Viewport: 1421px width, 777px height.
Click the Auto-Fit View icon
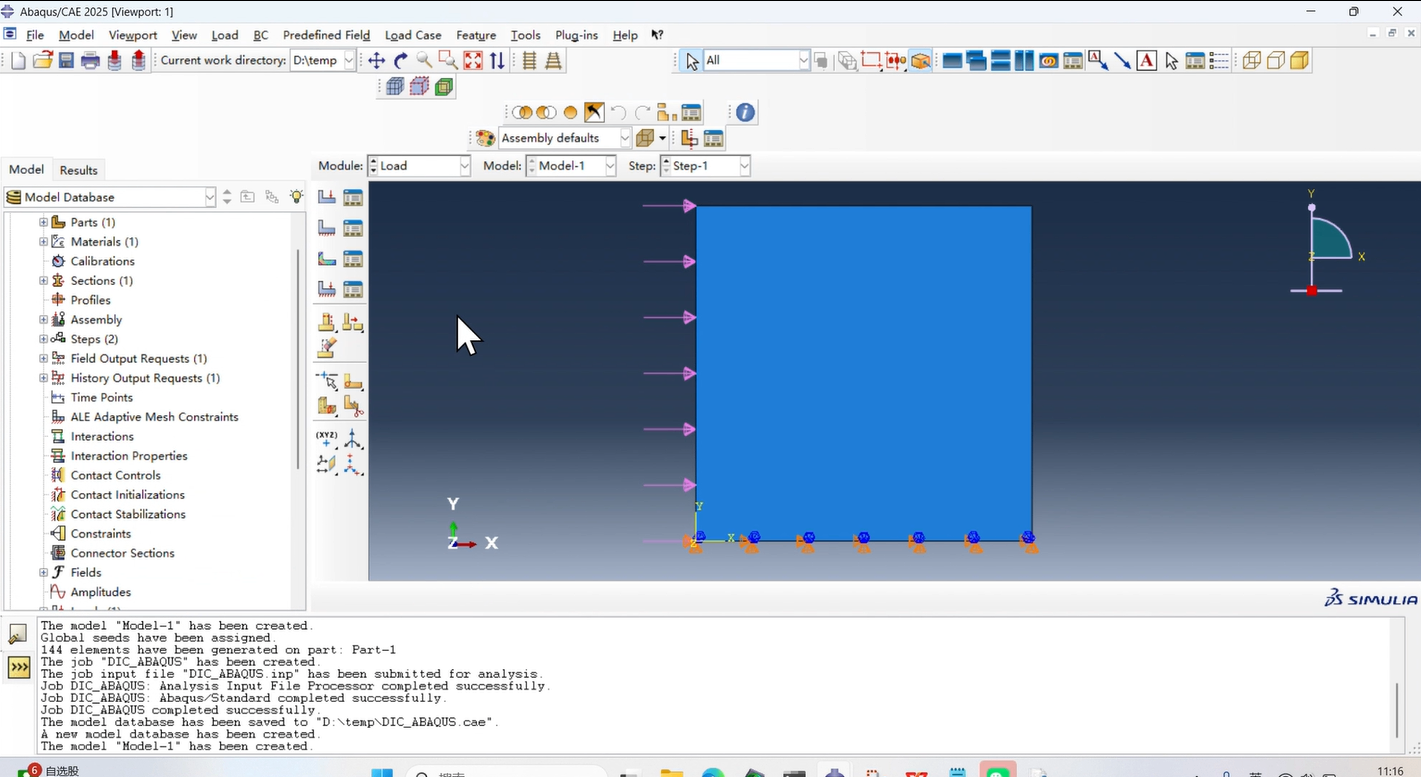pos(473,61)
